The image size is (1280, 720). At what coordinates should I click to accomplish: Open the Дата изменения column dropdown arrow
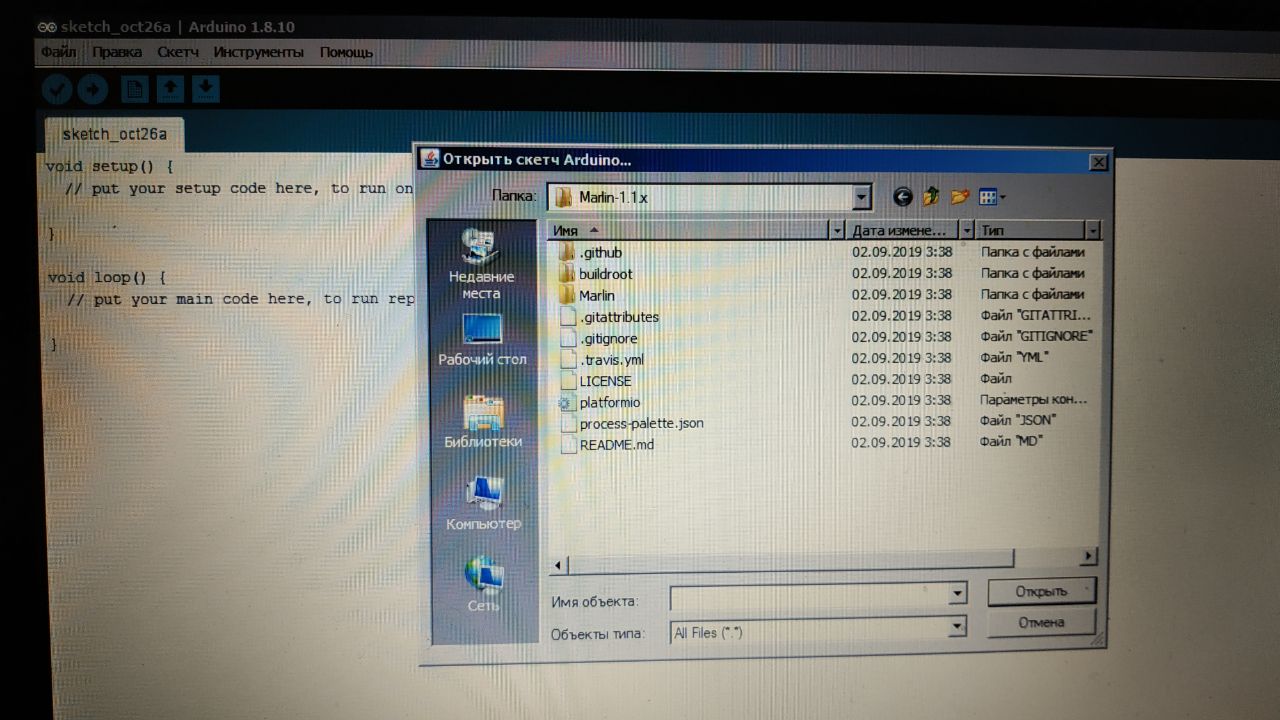point(966,231)
